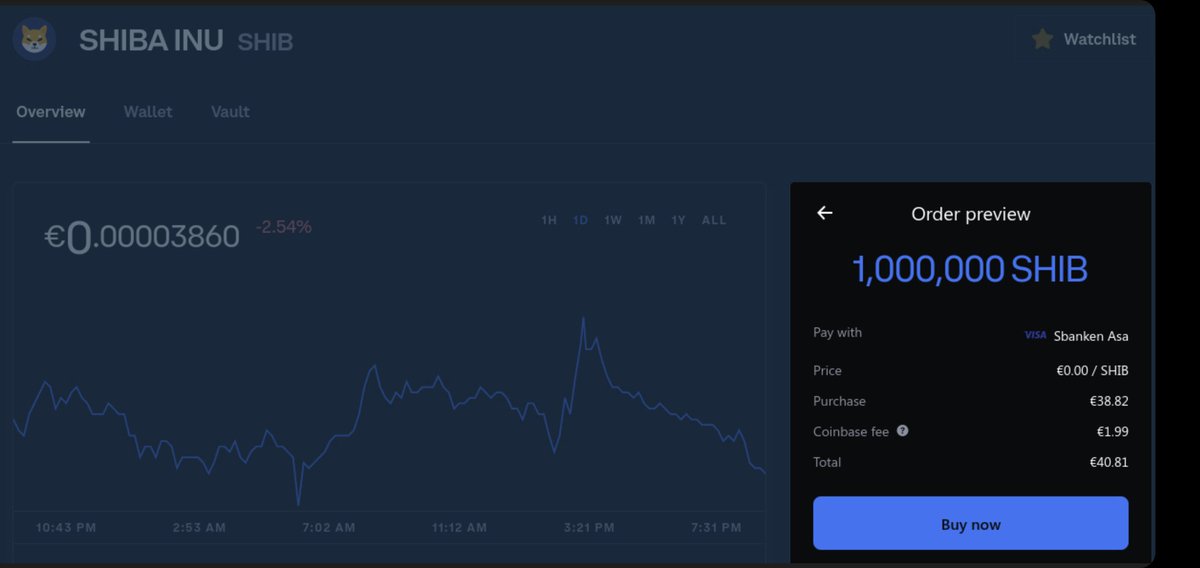1200x568 pixels.
Task: Click the €38.82 purchase amount
Action: 1109,401
